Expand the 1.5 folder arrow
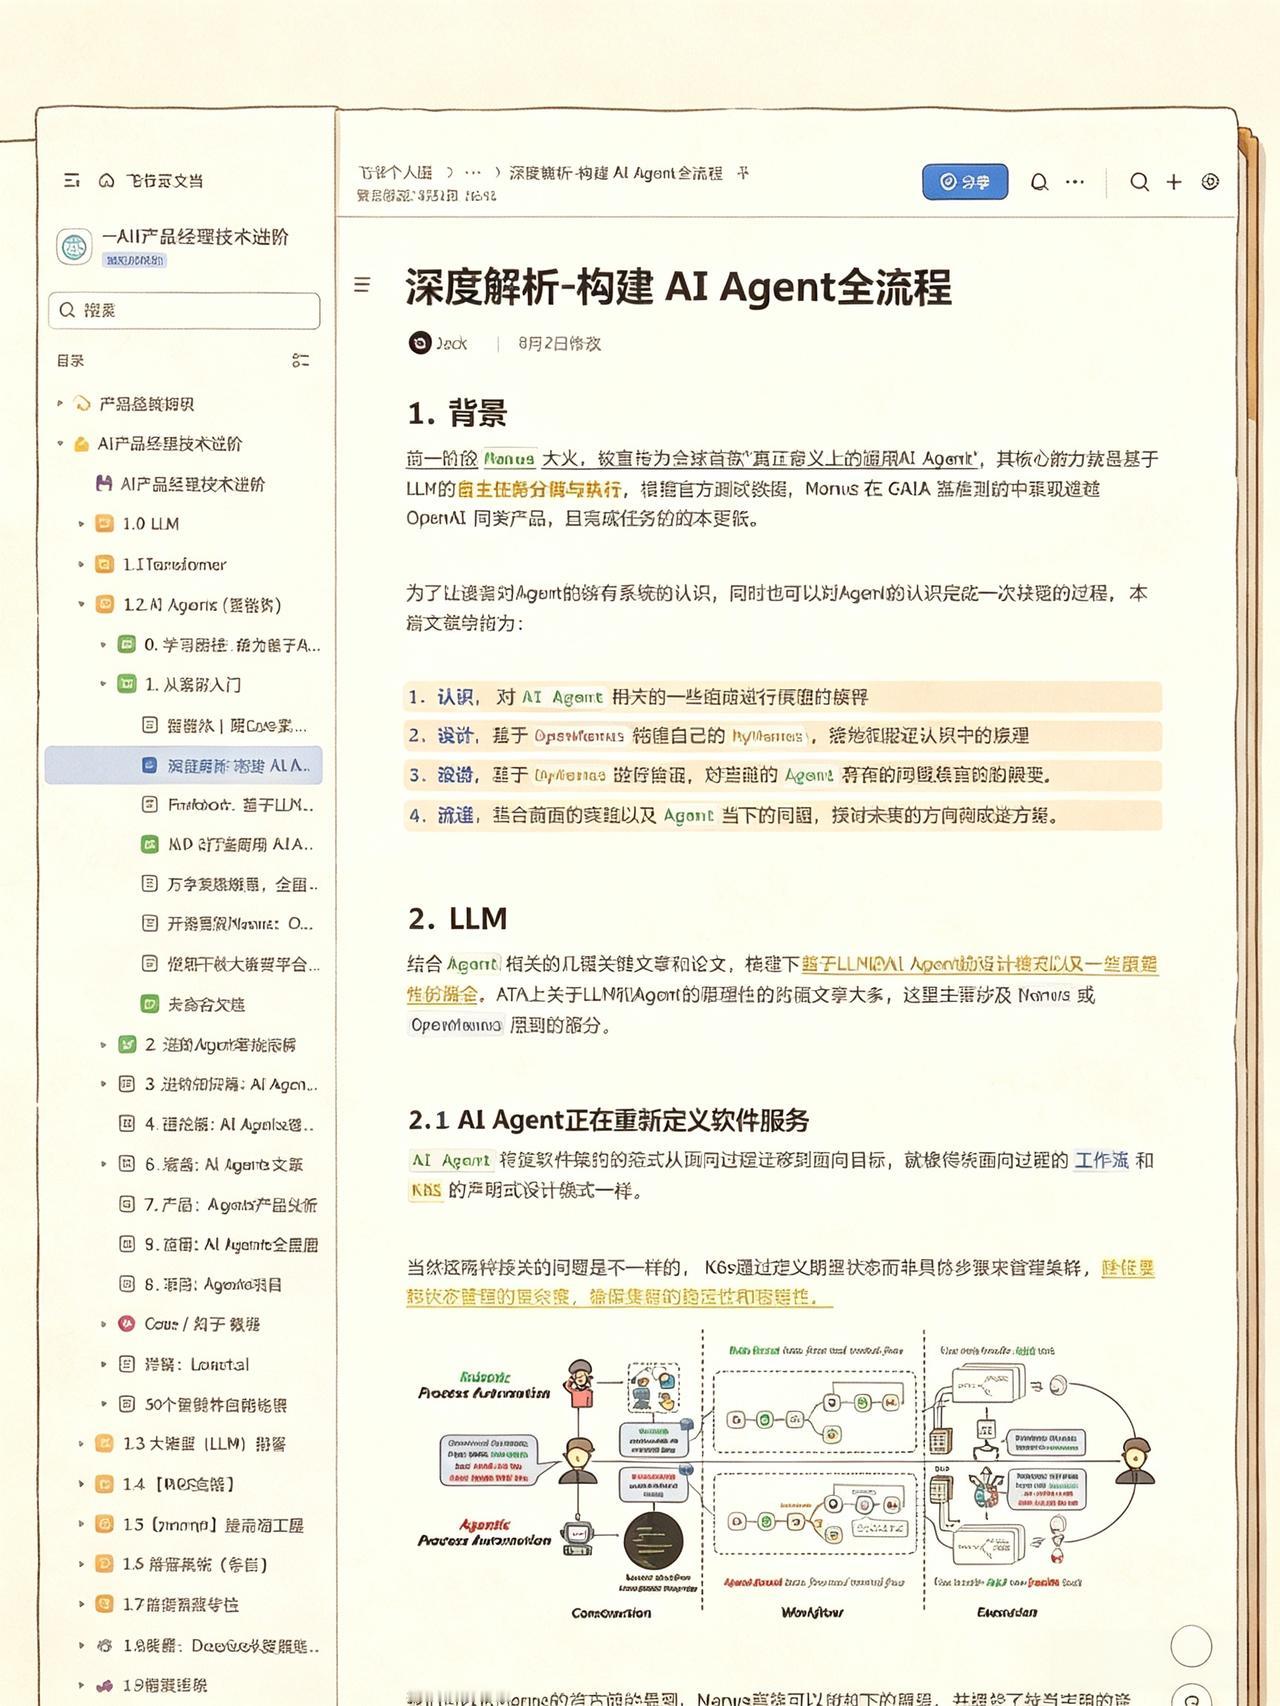The image size is (1280, 1706). tap(82, 1524)
